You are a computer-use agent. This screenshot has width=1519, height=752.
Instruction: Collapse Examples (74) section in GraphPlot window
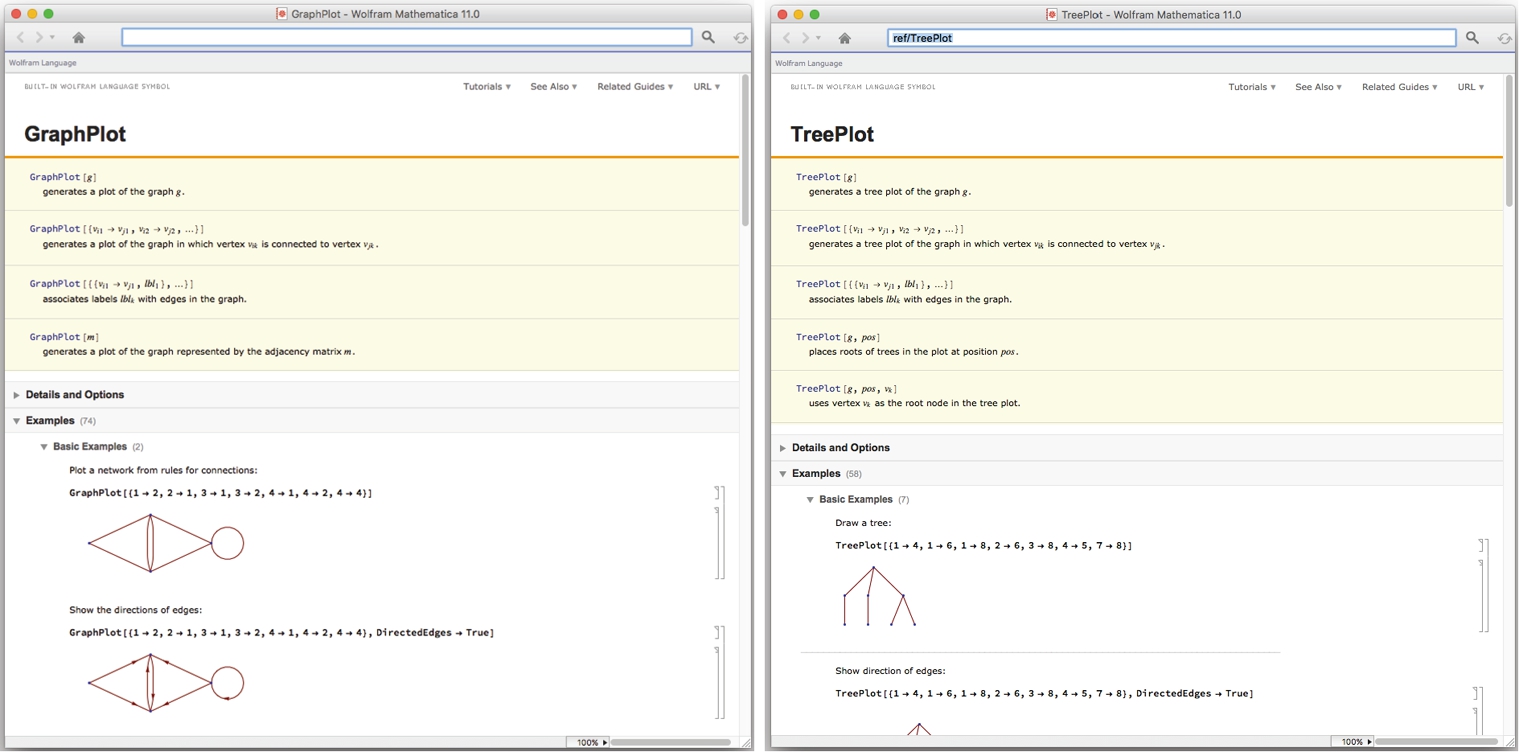tap(17, 421)
